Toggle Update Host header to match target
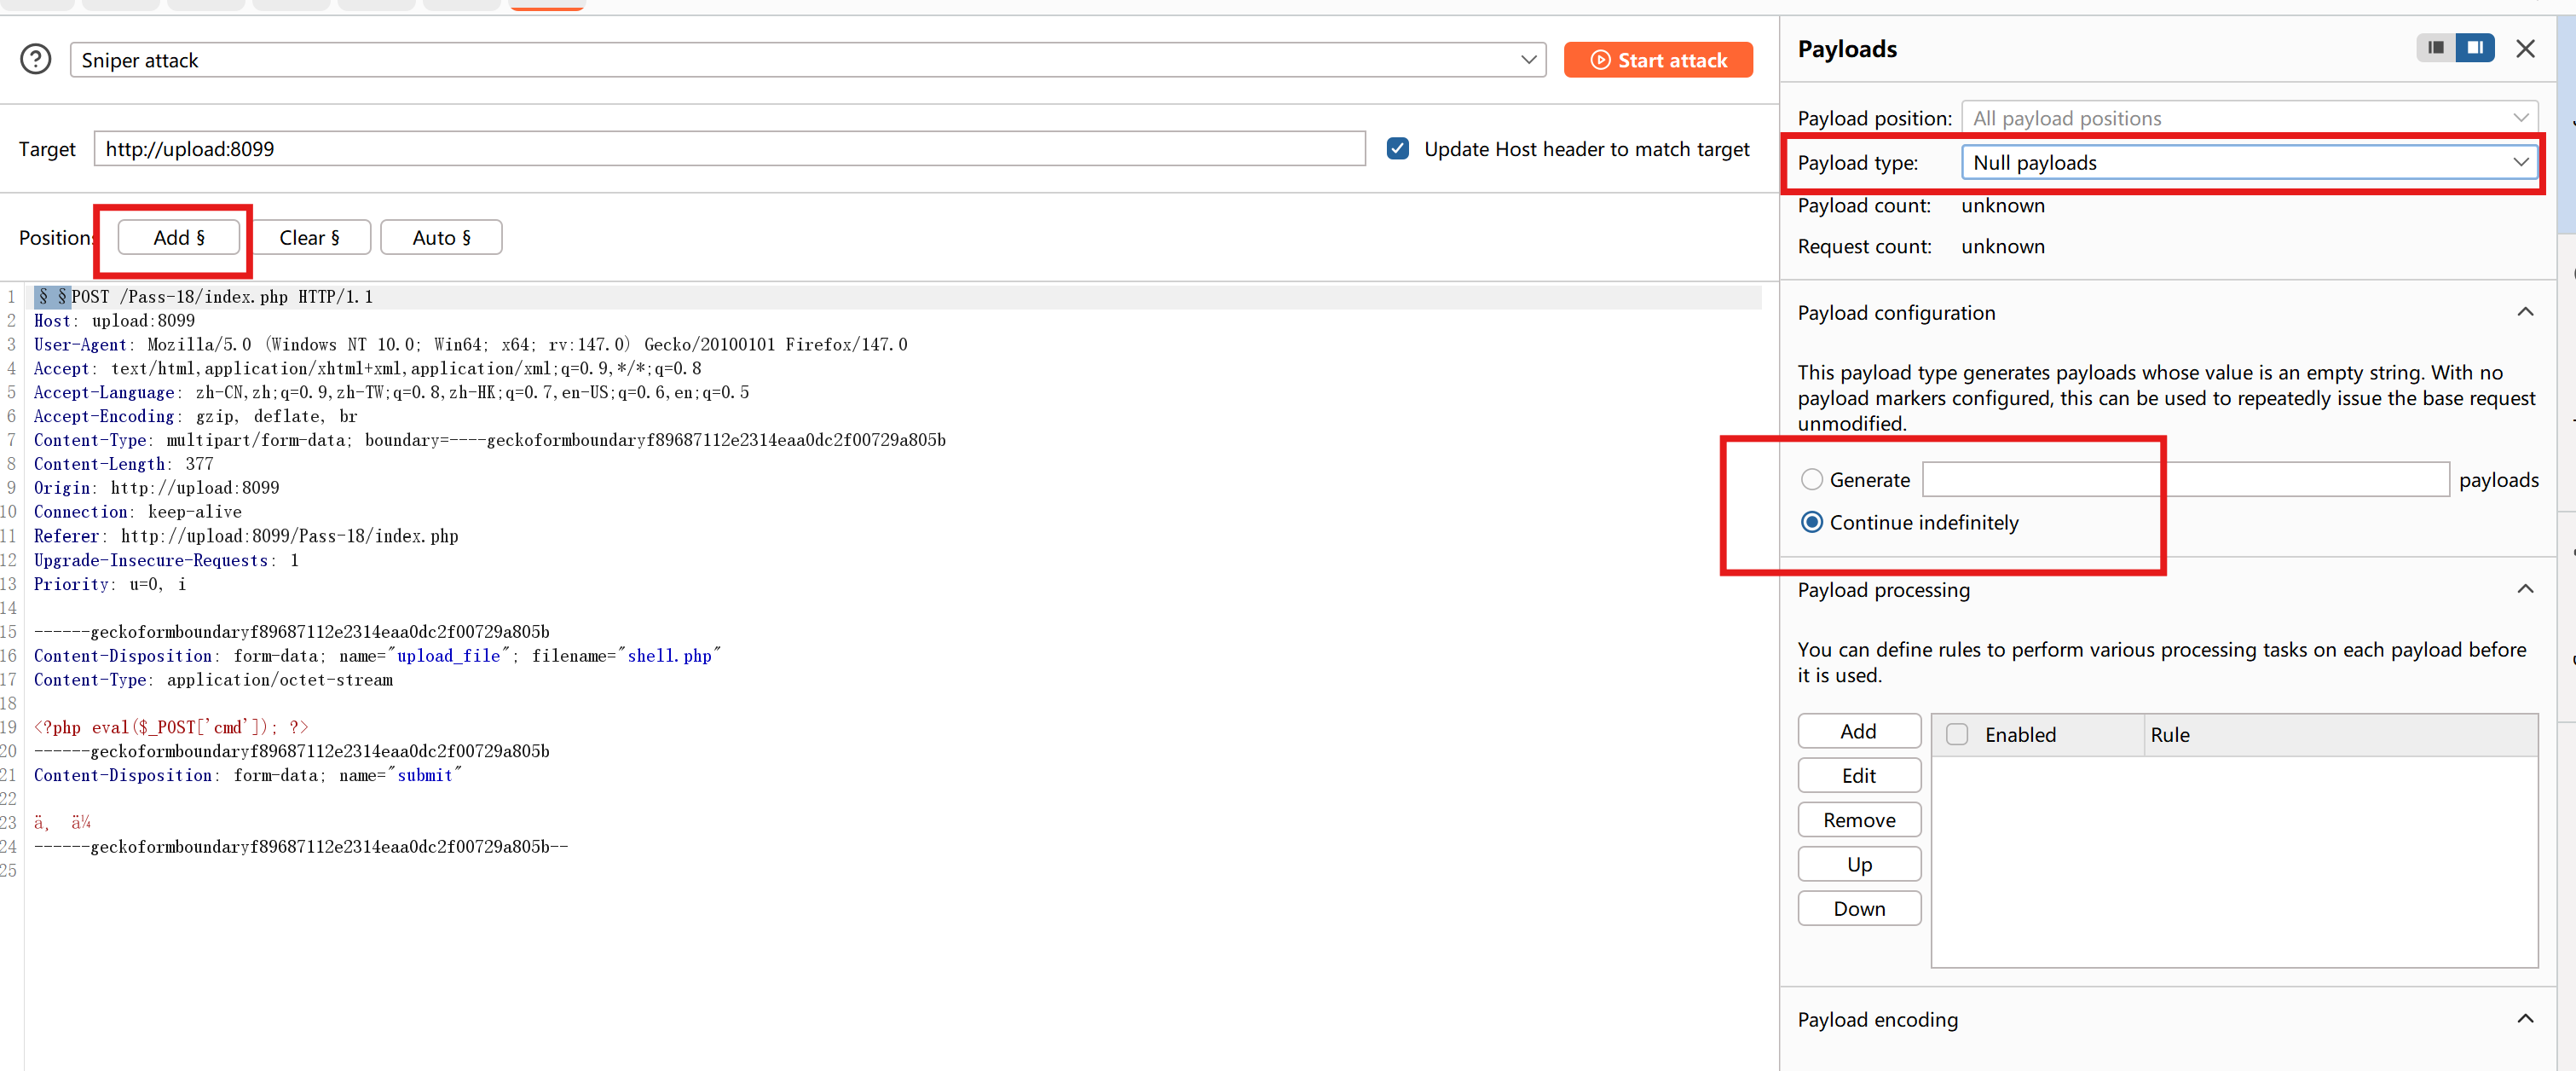 pyautogui.click(x=1398, y=149)
